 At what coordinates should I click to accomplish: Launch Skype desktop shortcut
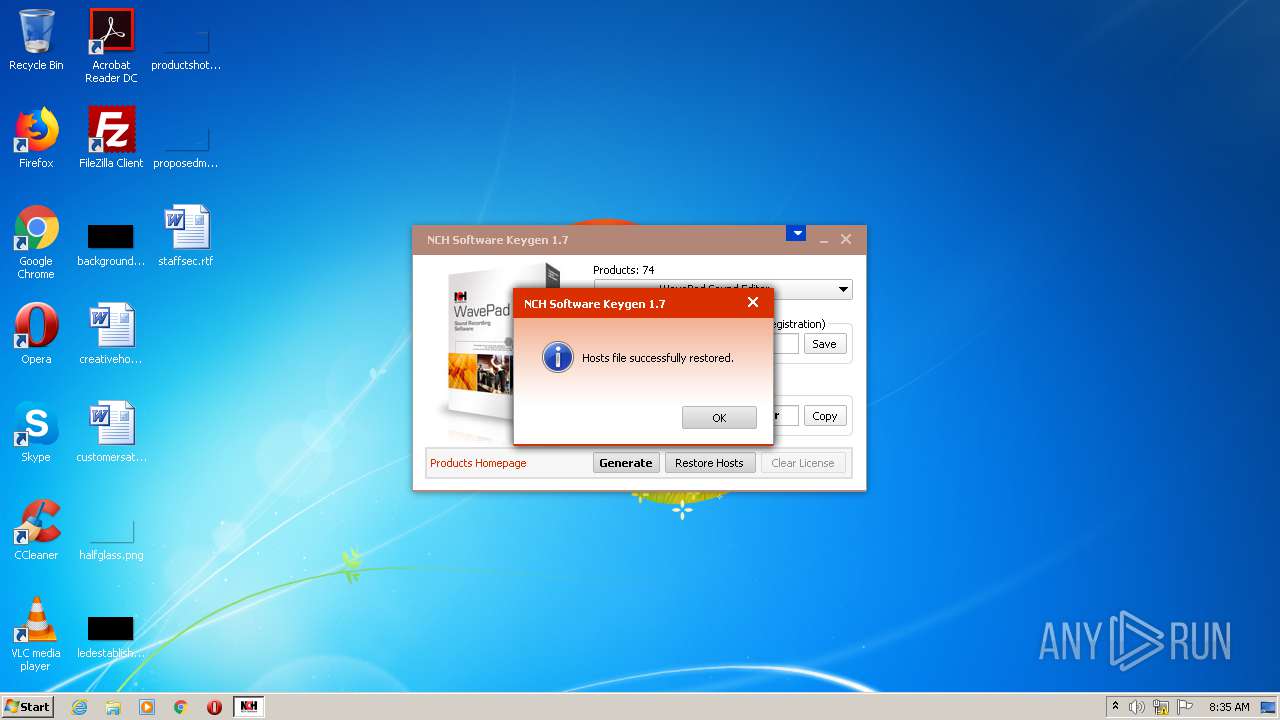(x=36, y=432)
